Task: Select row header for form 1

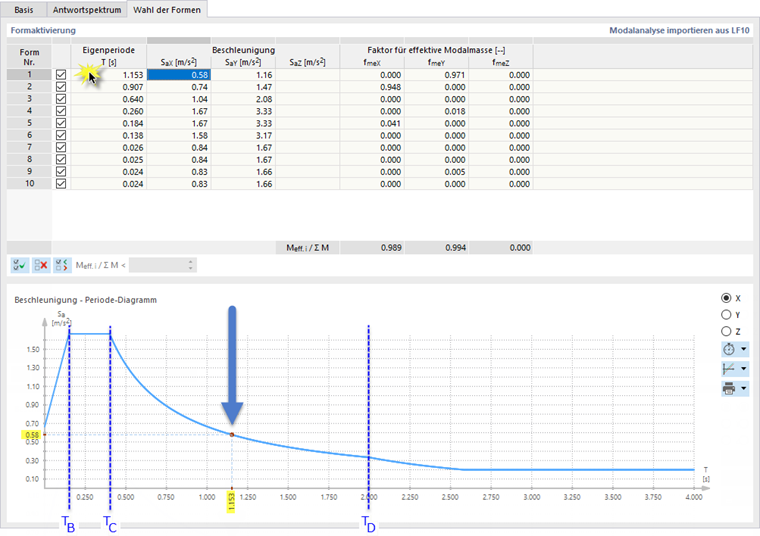Action: (29, 75)
